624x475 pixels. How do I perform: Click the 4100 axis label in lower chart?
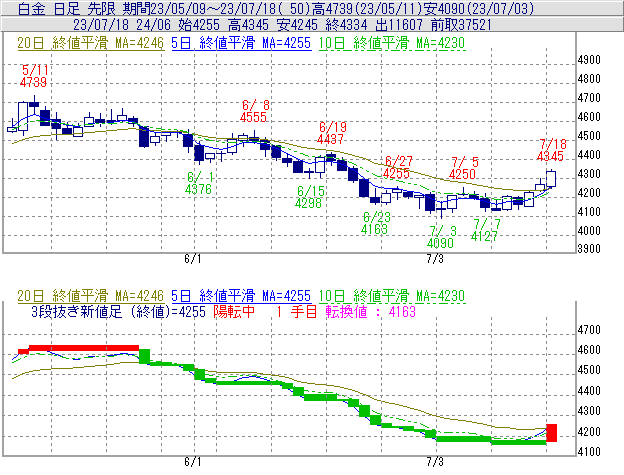point(589,452)
